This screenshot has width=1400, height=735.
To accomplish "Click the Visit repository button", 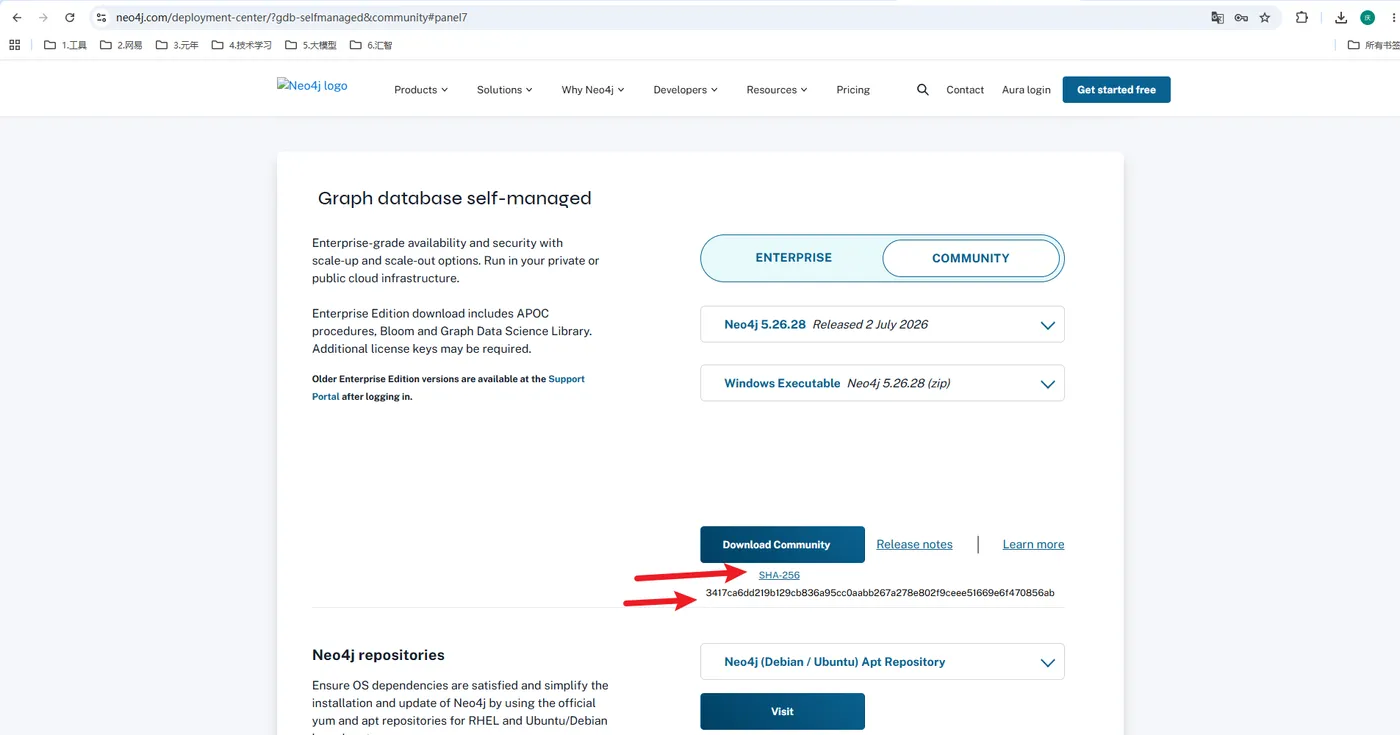I will [782, 712].
